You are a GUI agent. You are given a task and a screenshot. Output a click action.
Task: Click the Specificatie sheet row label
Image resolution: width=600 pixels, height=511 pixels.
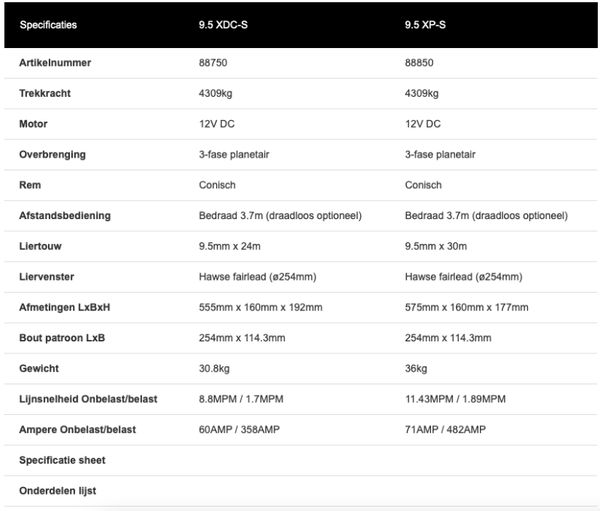(x=62, y=460)
